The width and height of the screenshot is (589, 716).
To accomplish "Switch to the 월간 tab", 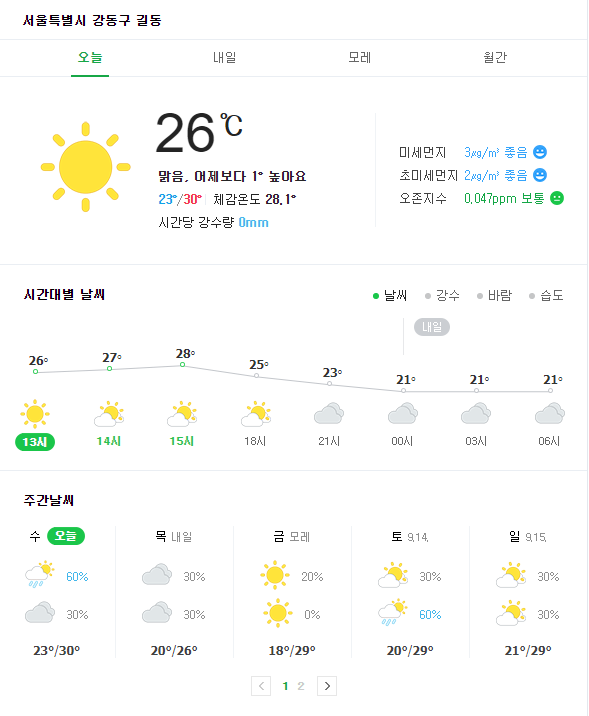I will point(495,58).
